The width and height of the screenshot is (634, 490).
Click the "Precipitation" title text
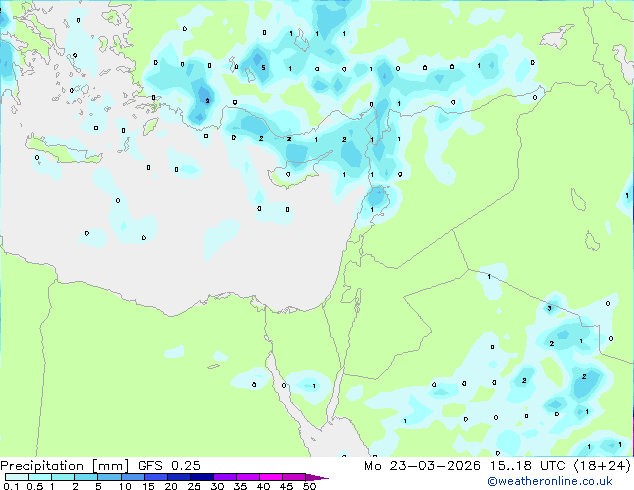(42, 466)
